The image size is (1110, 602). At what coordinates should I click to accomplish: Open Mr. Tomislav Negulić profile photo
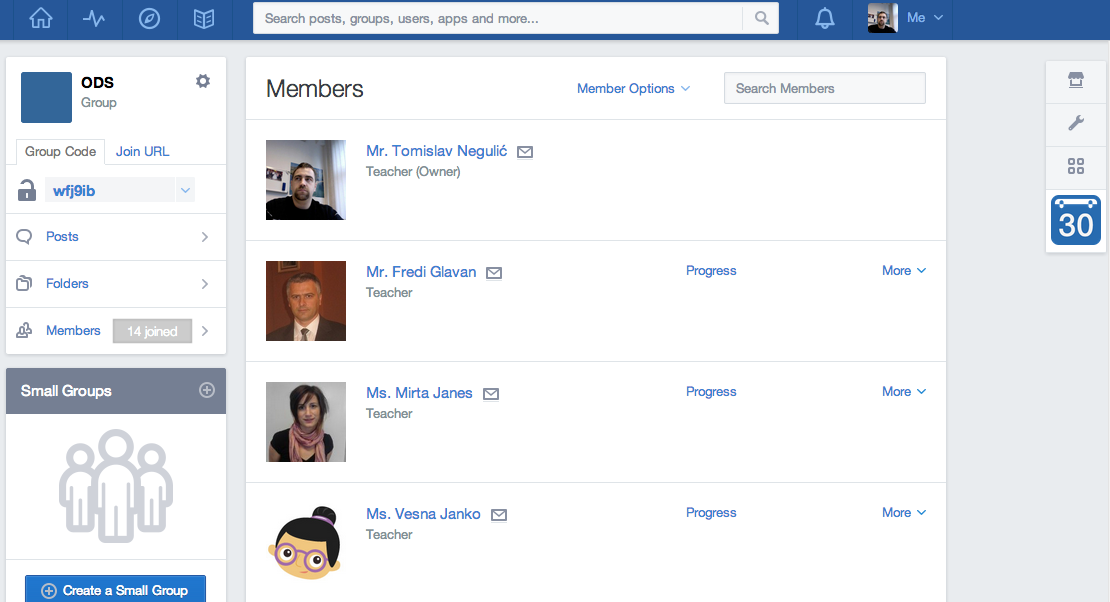tap(306, 180)
